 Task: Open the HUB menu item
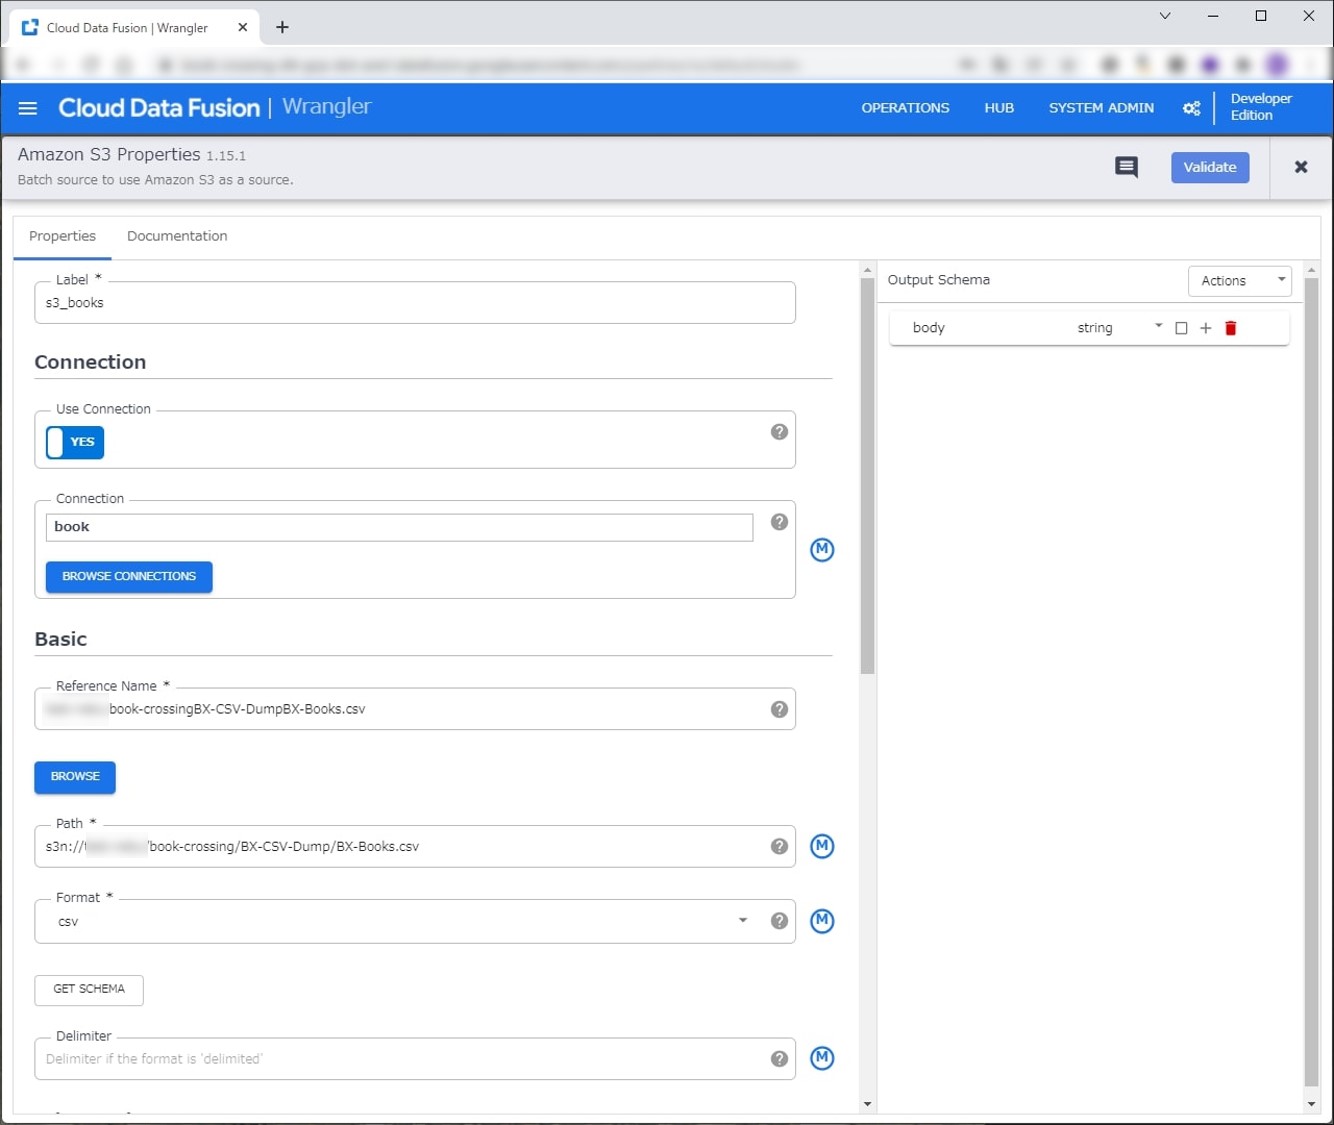tap(999, 108)
